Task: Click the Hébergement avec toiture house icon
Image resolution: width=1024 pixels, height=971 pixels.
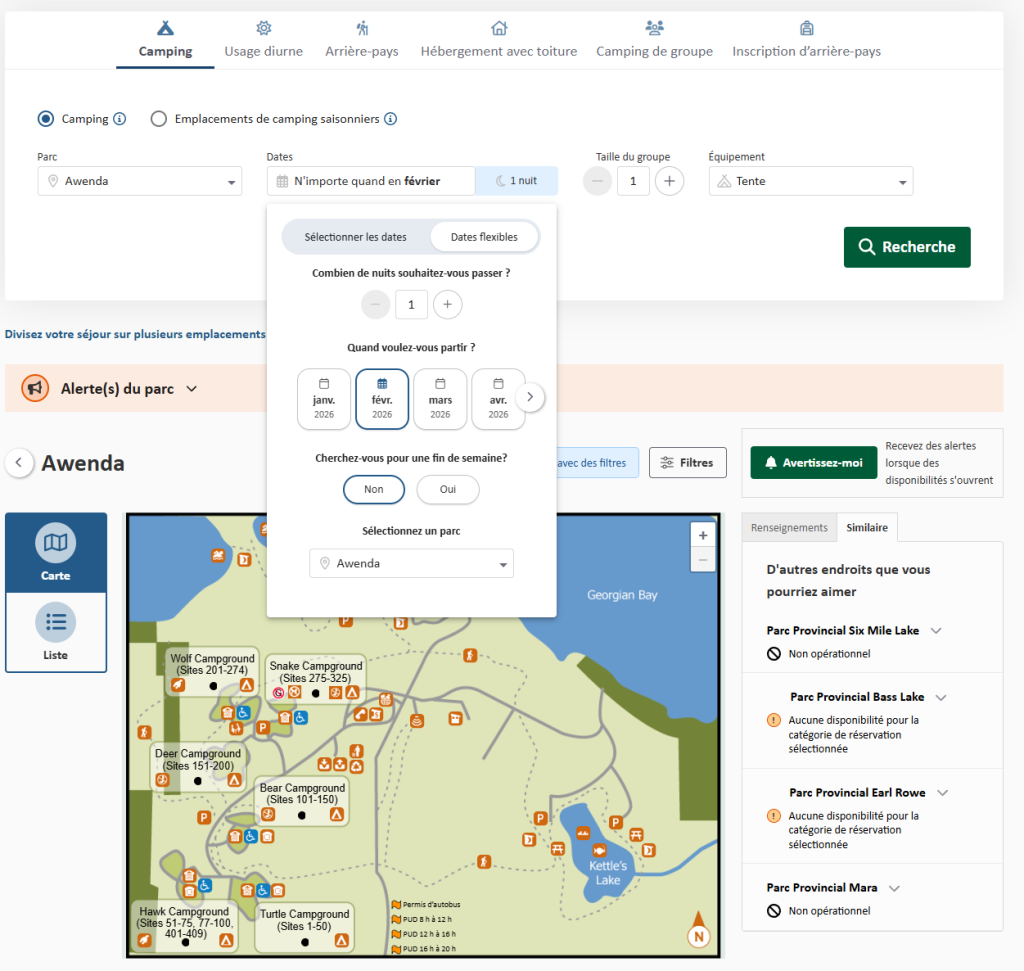Action: [x=498, y=29]
